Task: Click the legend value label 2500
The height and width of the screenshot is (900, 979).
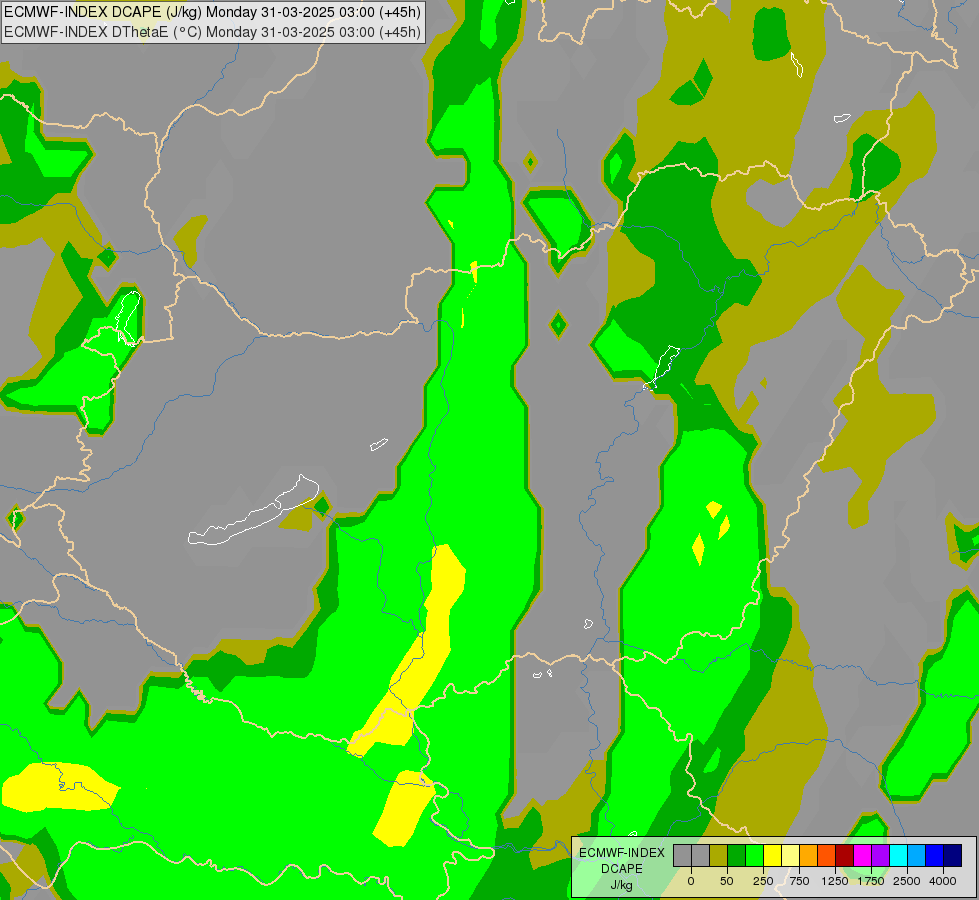Action: pos(907,881)
